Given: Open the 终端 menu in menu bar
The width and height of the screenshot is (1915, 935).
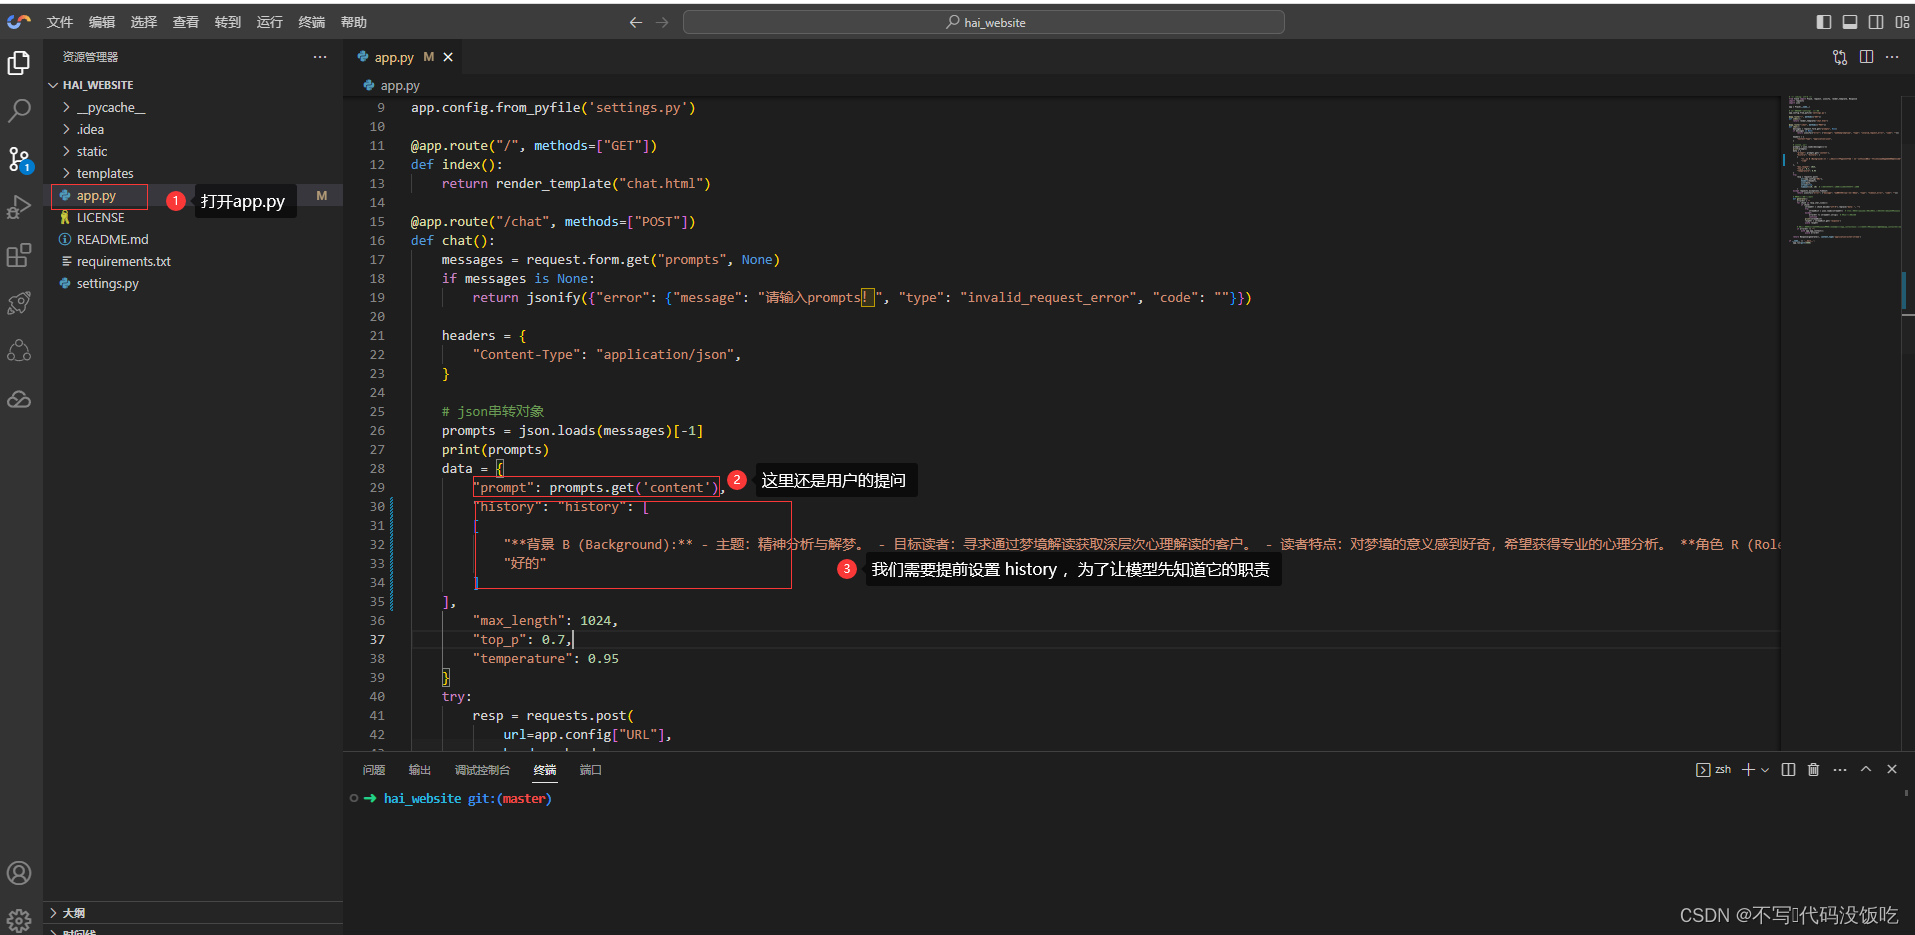Looking at the screenshot, I should click(x=311, y=22).
